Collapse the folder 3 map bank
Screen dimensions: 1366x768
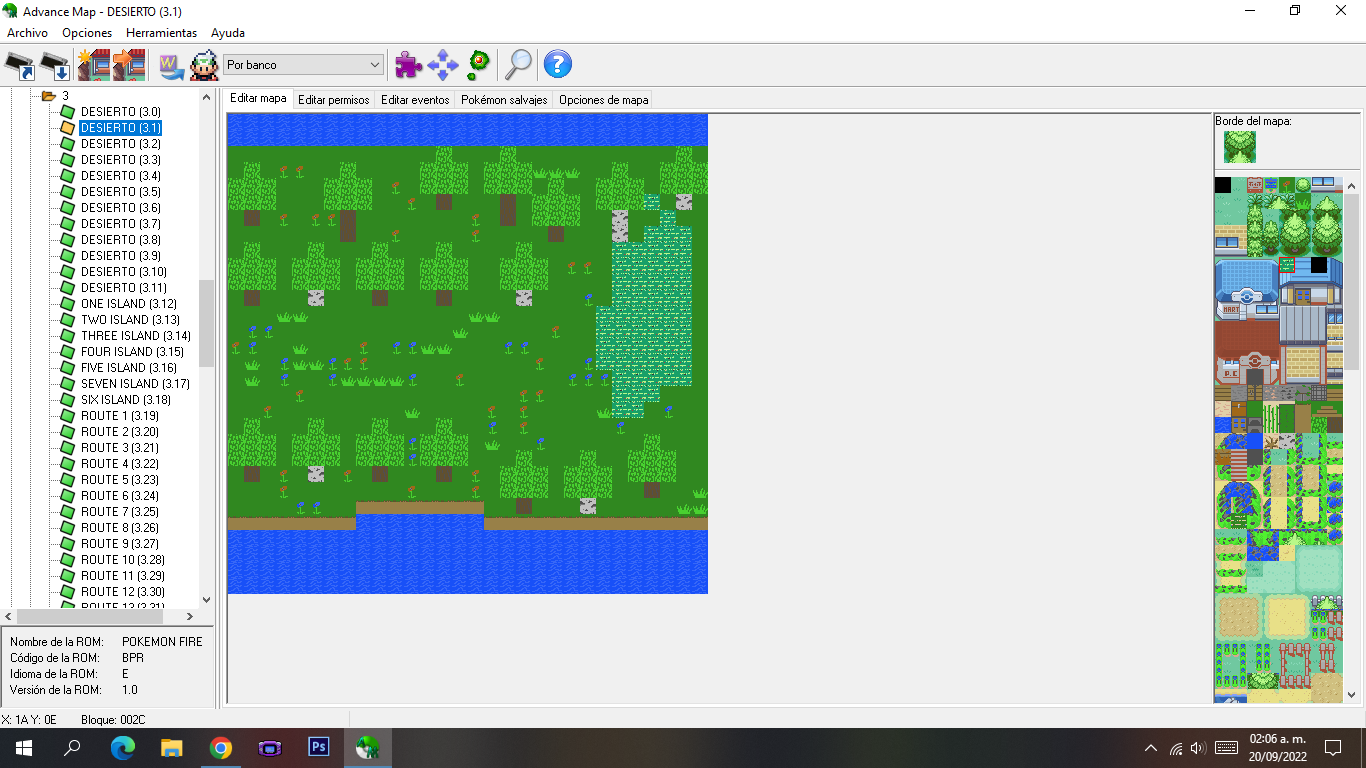coord(48,96)
